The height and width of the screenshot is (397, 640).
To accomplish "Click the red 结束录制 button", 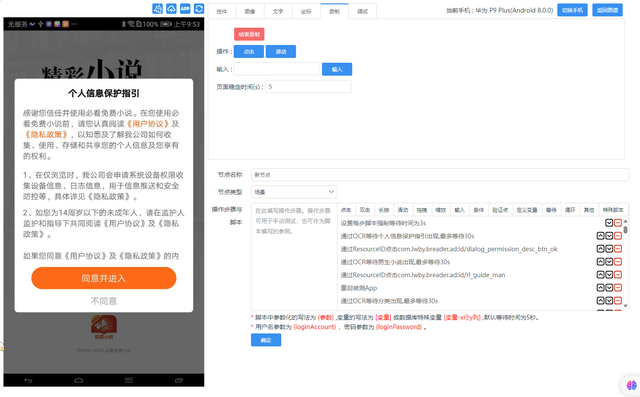I will pos(249,34).
